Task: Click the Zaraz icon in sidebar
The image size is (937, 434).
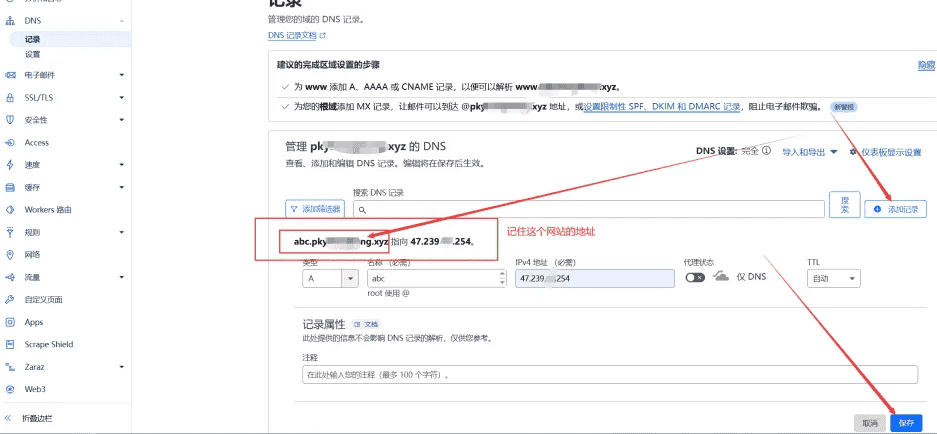Action: (10, 367)
